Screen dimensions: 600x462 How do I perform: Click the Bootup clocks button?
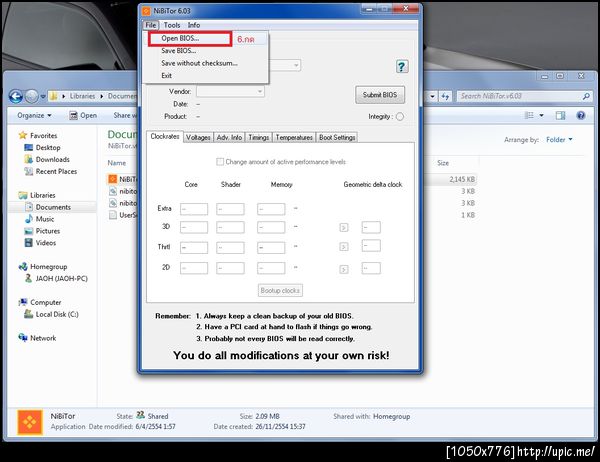point(280,291)
